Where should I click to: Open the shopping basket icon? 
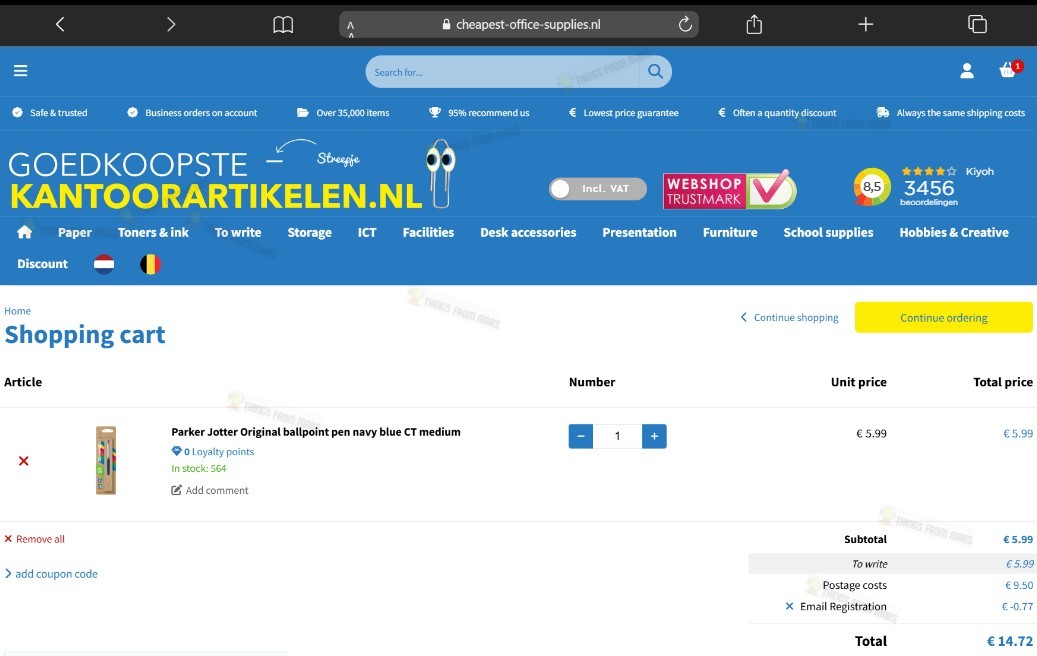coord(1010,69)
